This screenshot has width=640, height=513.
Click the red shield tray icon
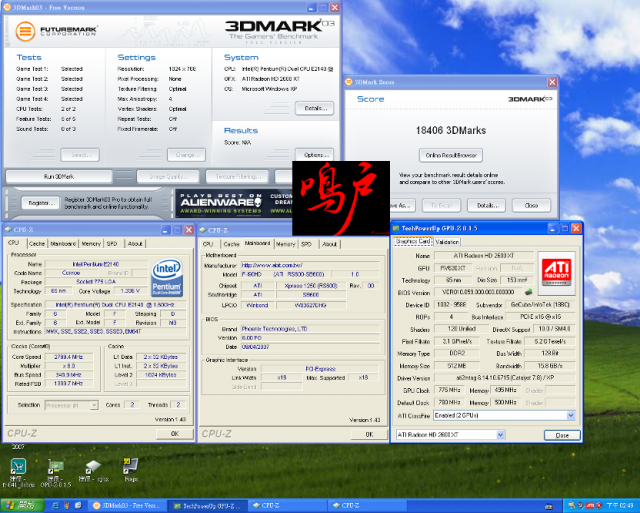599,506
